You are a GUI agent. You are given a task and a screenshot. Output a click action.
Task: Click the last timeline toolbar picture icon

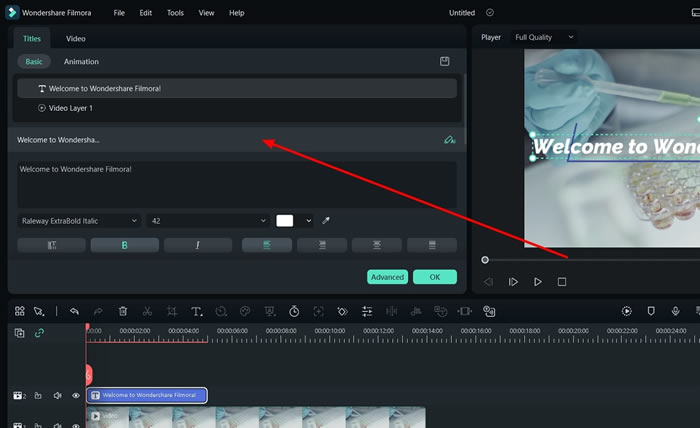[x=489, y=311]
